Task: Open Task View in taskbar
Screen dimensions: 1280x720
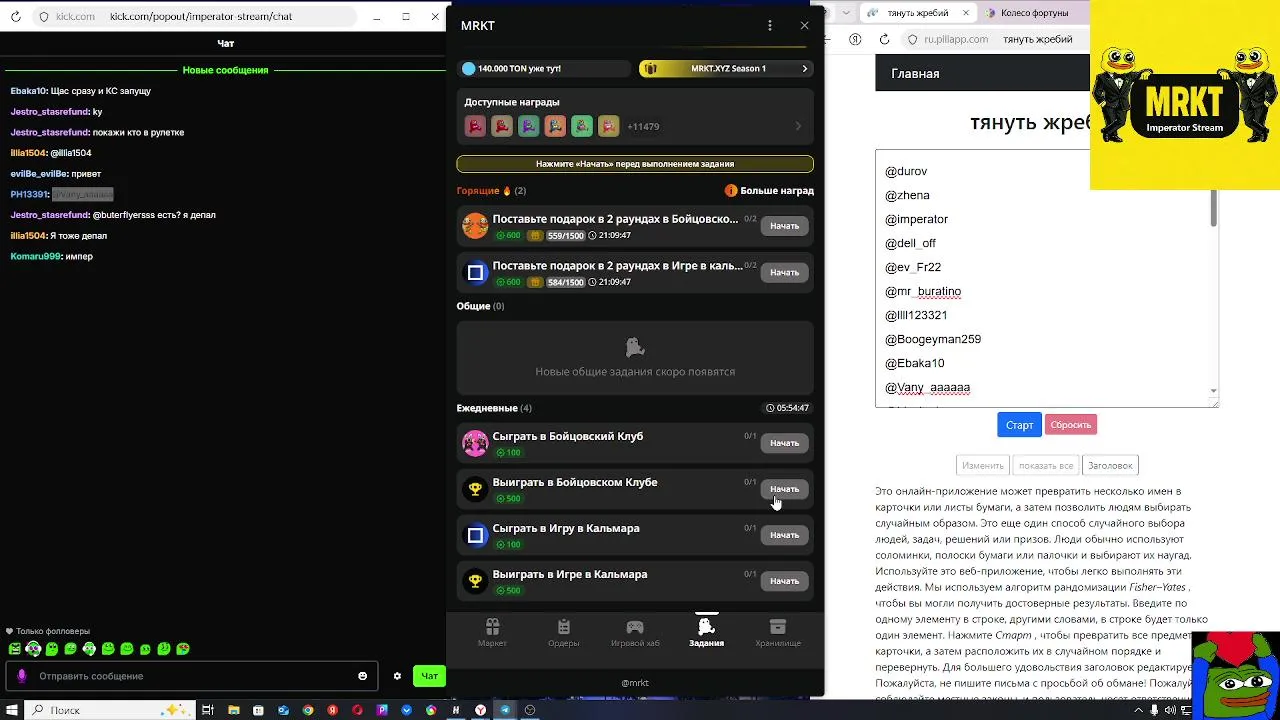Action: [x=208, y=710]
